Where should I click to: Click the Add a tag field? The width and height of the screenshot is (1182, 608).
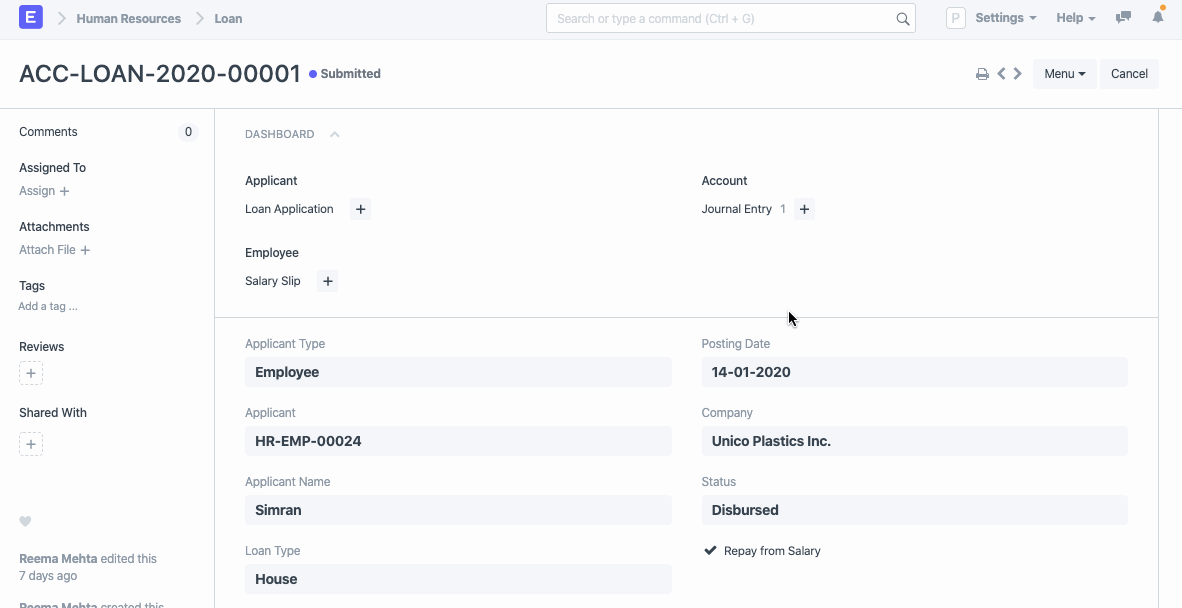click(47, 306)
